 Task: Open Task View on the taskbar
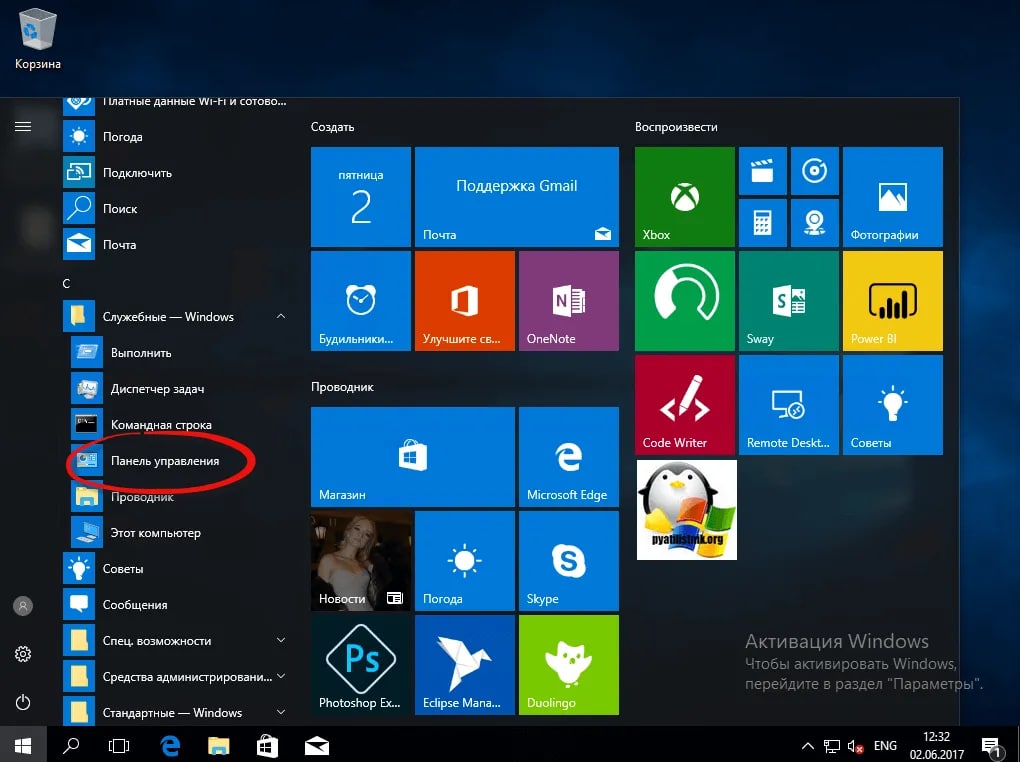[x=119, y=746]
